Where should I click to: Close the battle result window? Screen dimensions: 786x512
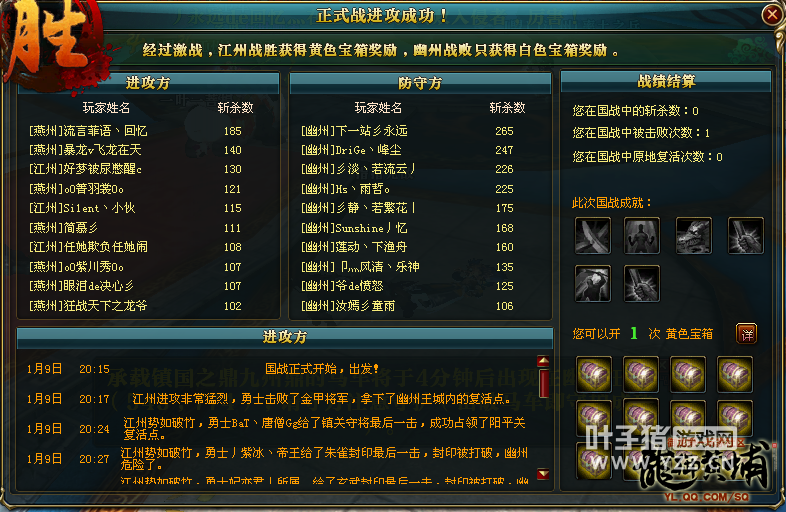click(771, 14)
